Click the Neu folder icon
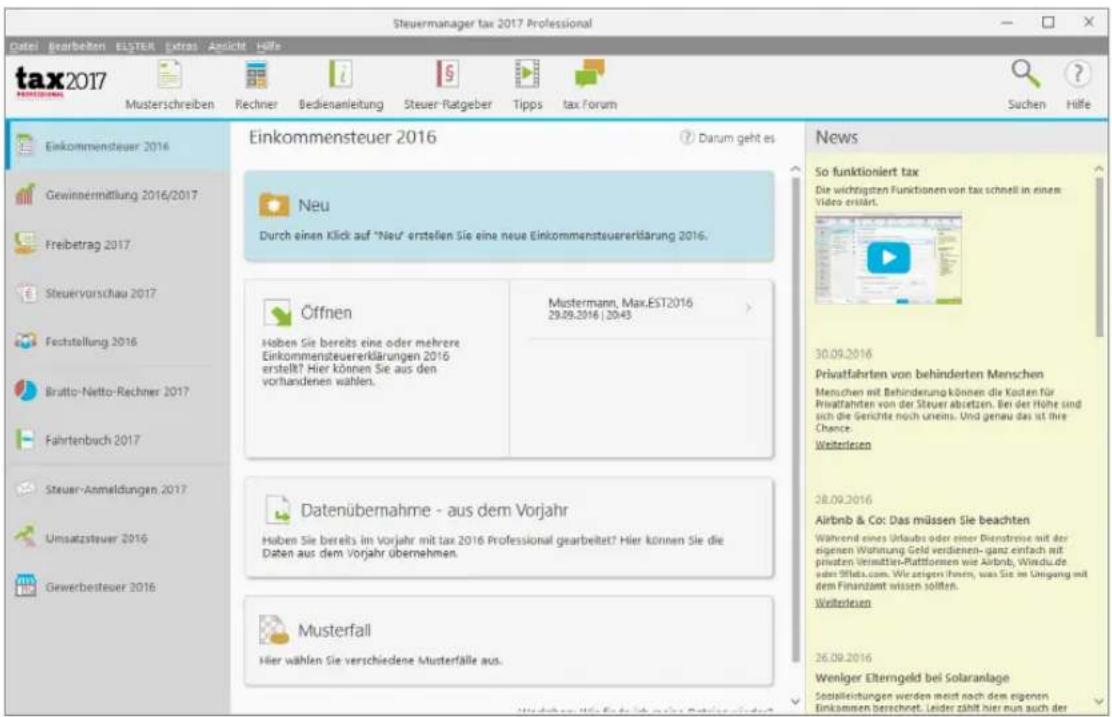Screen dimensions: 1112x717 274,205
